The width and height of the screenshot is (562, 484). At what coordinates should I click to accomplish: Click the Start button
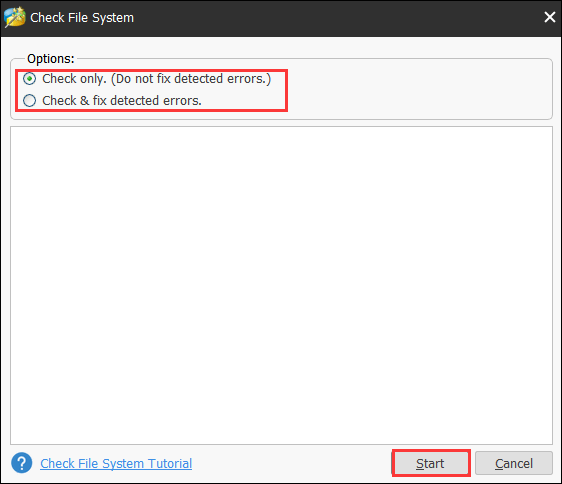[x=430, y=463]
